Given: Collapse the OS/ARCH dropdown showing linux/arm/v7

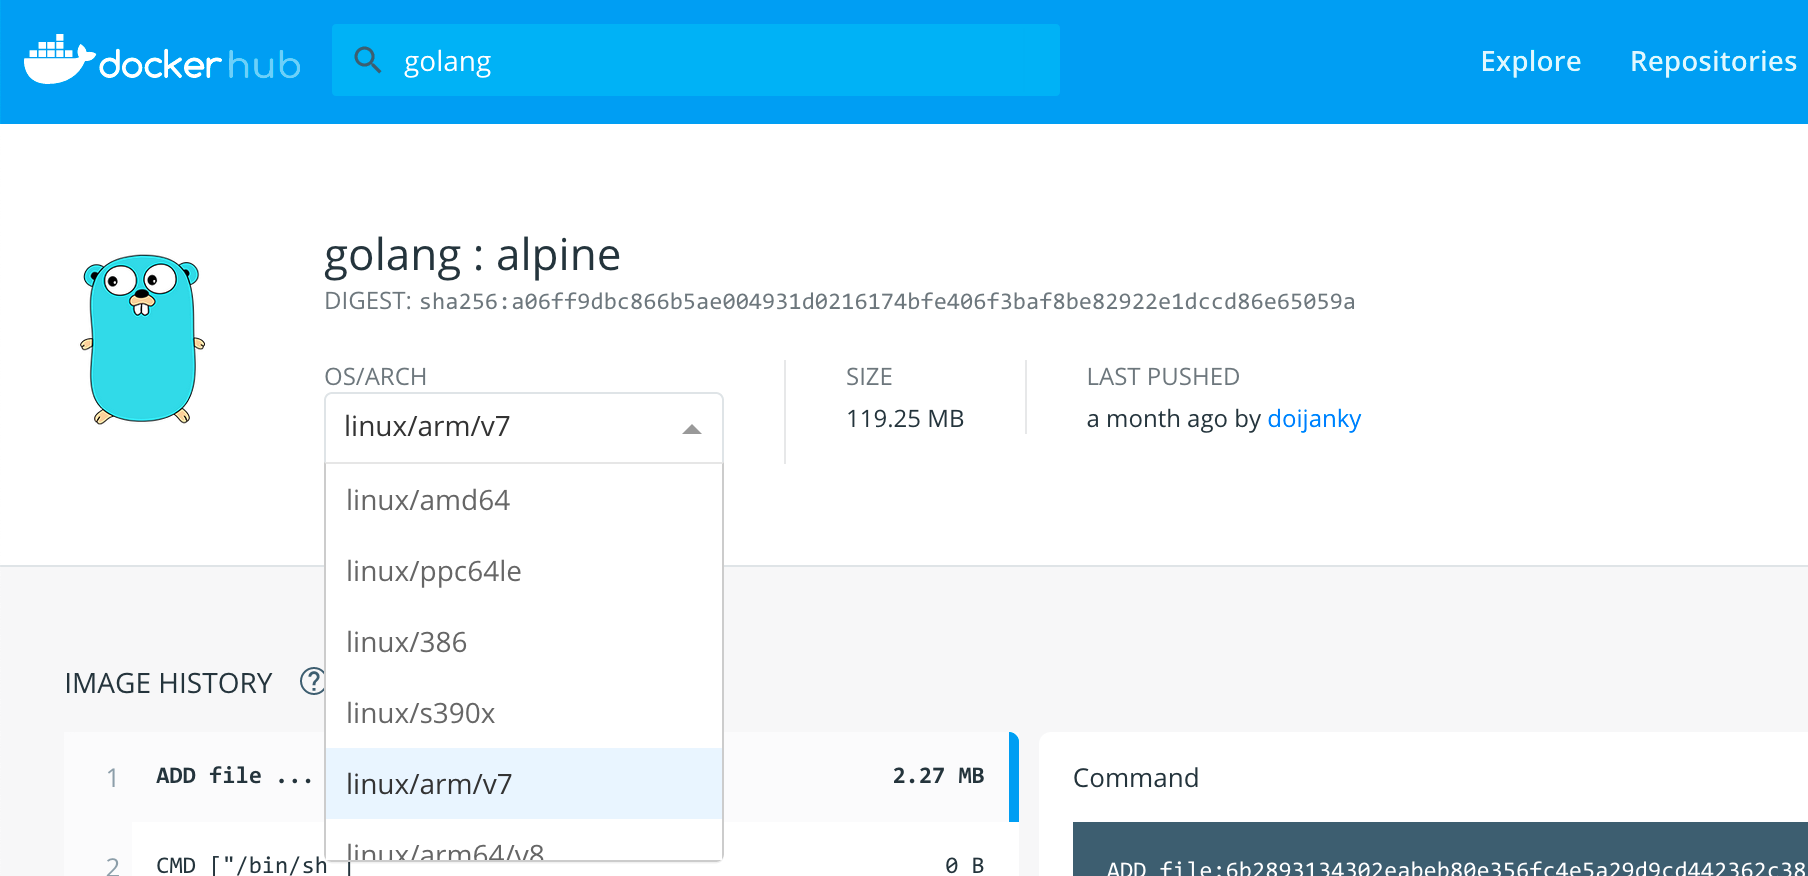Looking at the screenshot, I should (524, 427).
